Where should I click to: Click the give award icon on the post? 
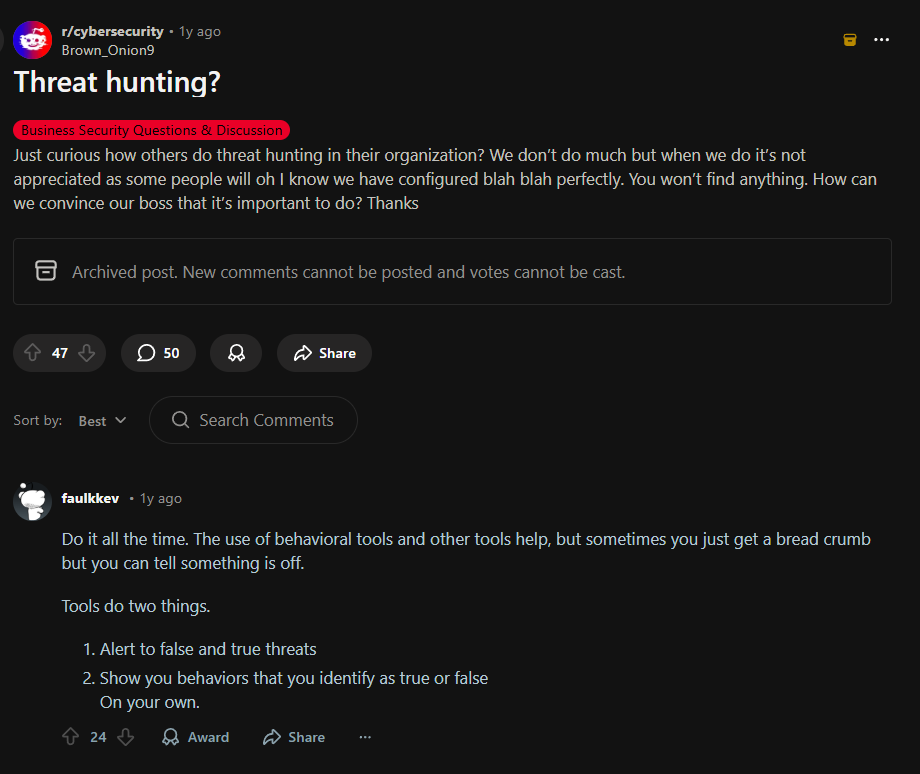coord(235,353)
